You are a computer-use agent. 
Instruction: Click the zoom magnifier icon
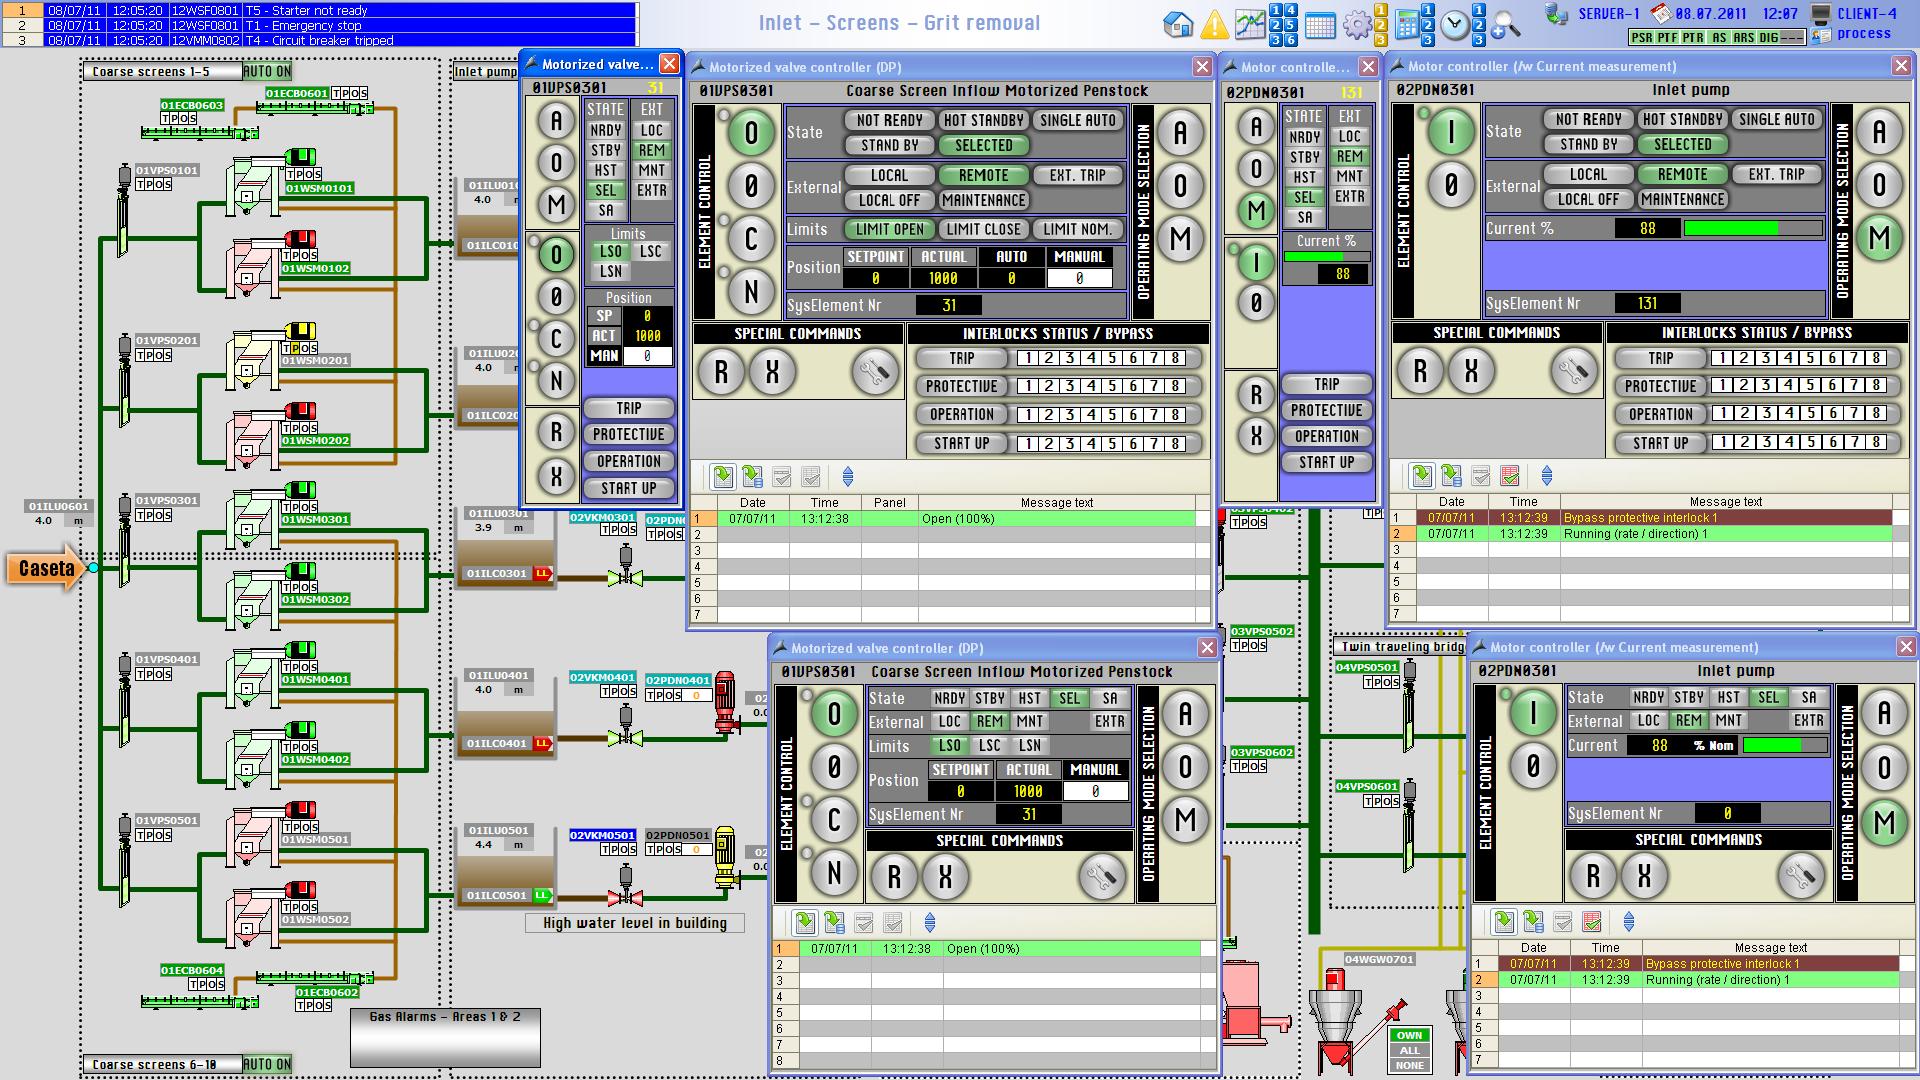coord(1505,25)
